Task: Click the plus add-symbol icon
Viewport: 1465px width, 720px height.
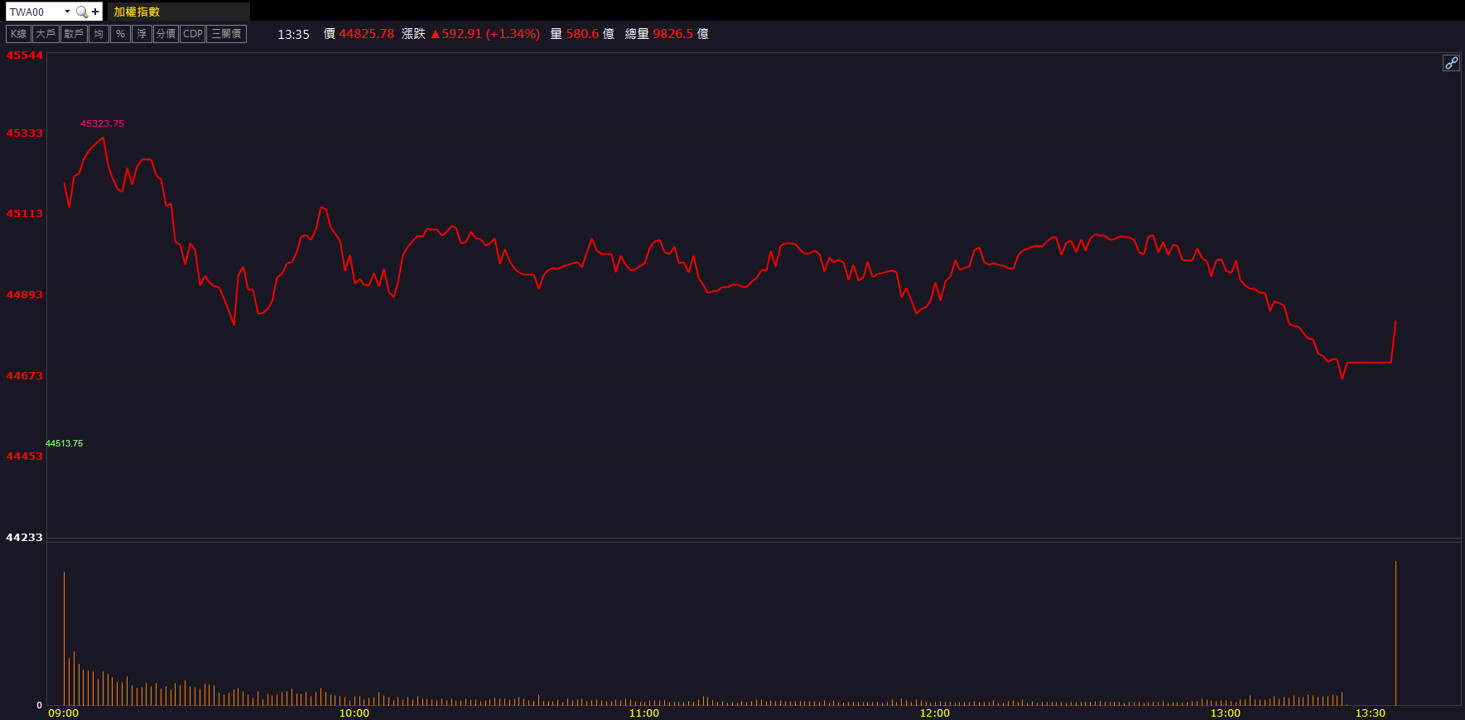Action: 95,12
